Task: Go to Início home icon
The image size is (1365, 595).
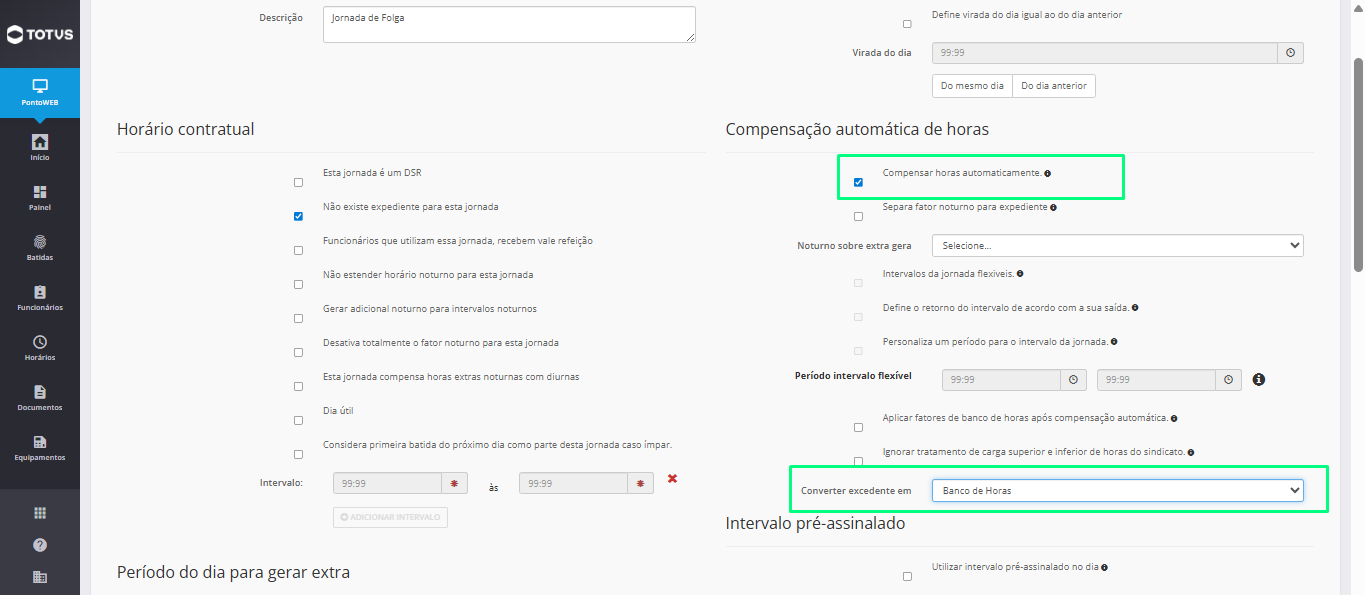Action: (x=40, y=141)
